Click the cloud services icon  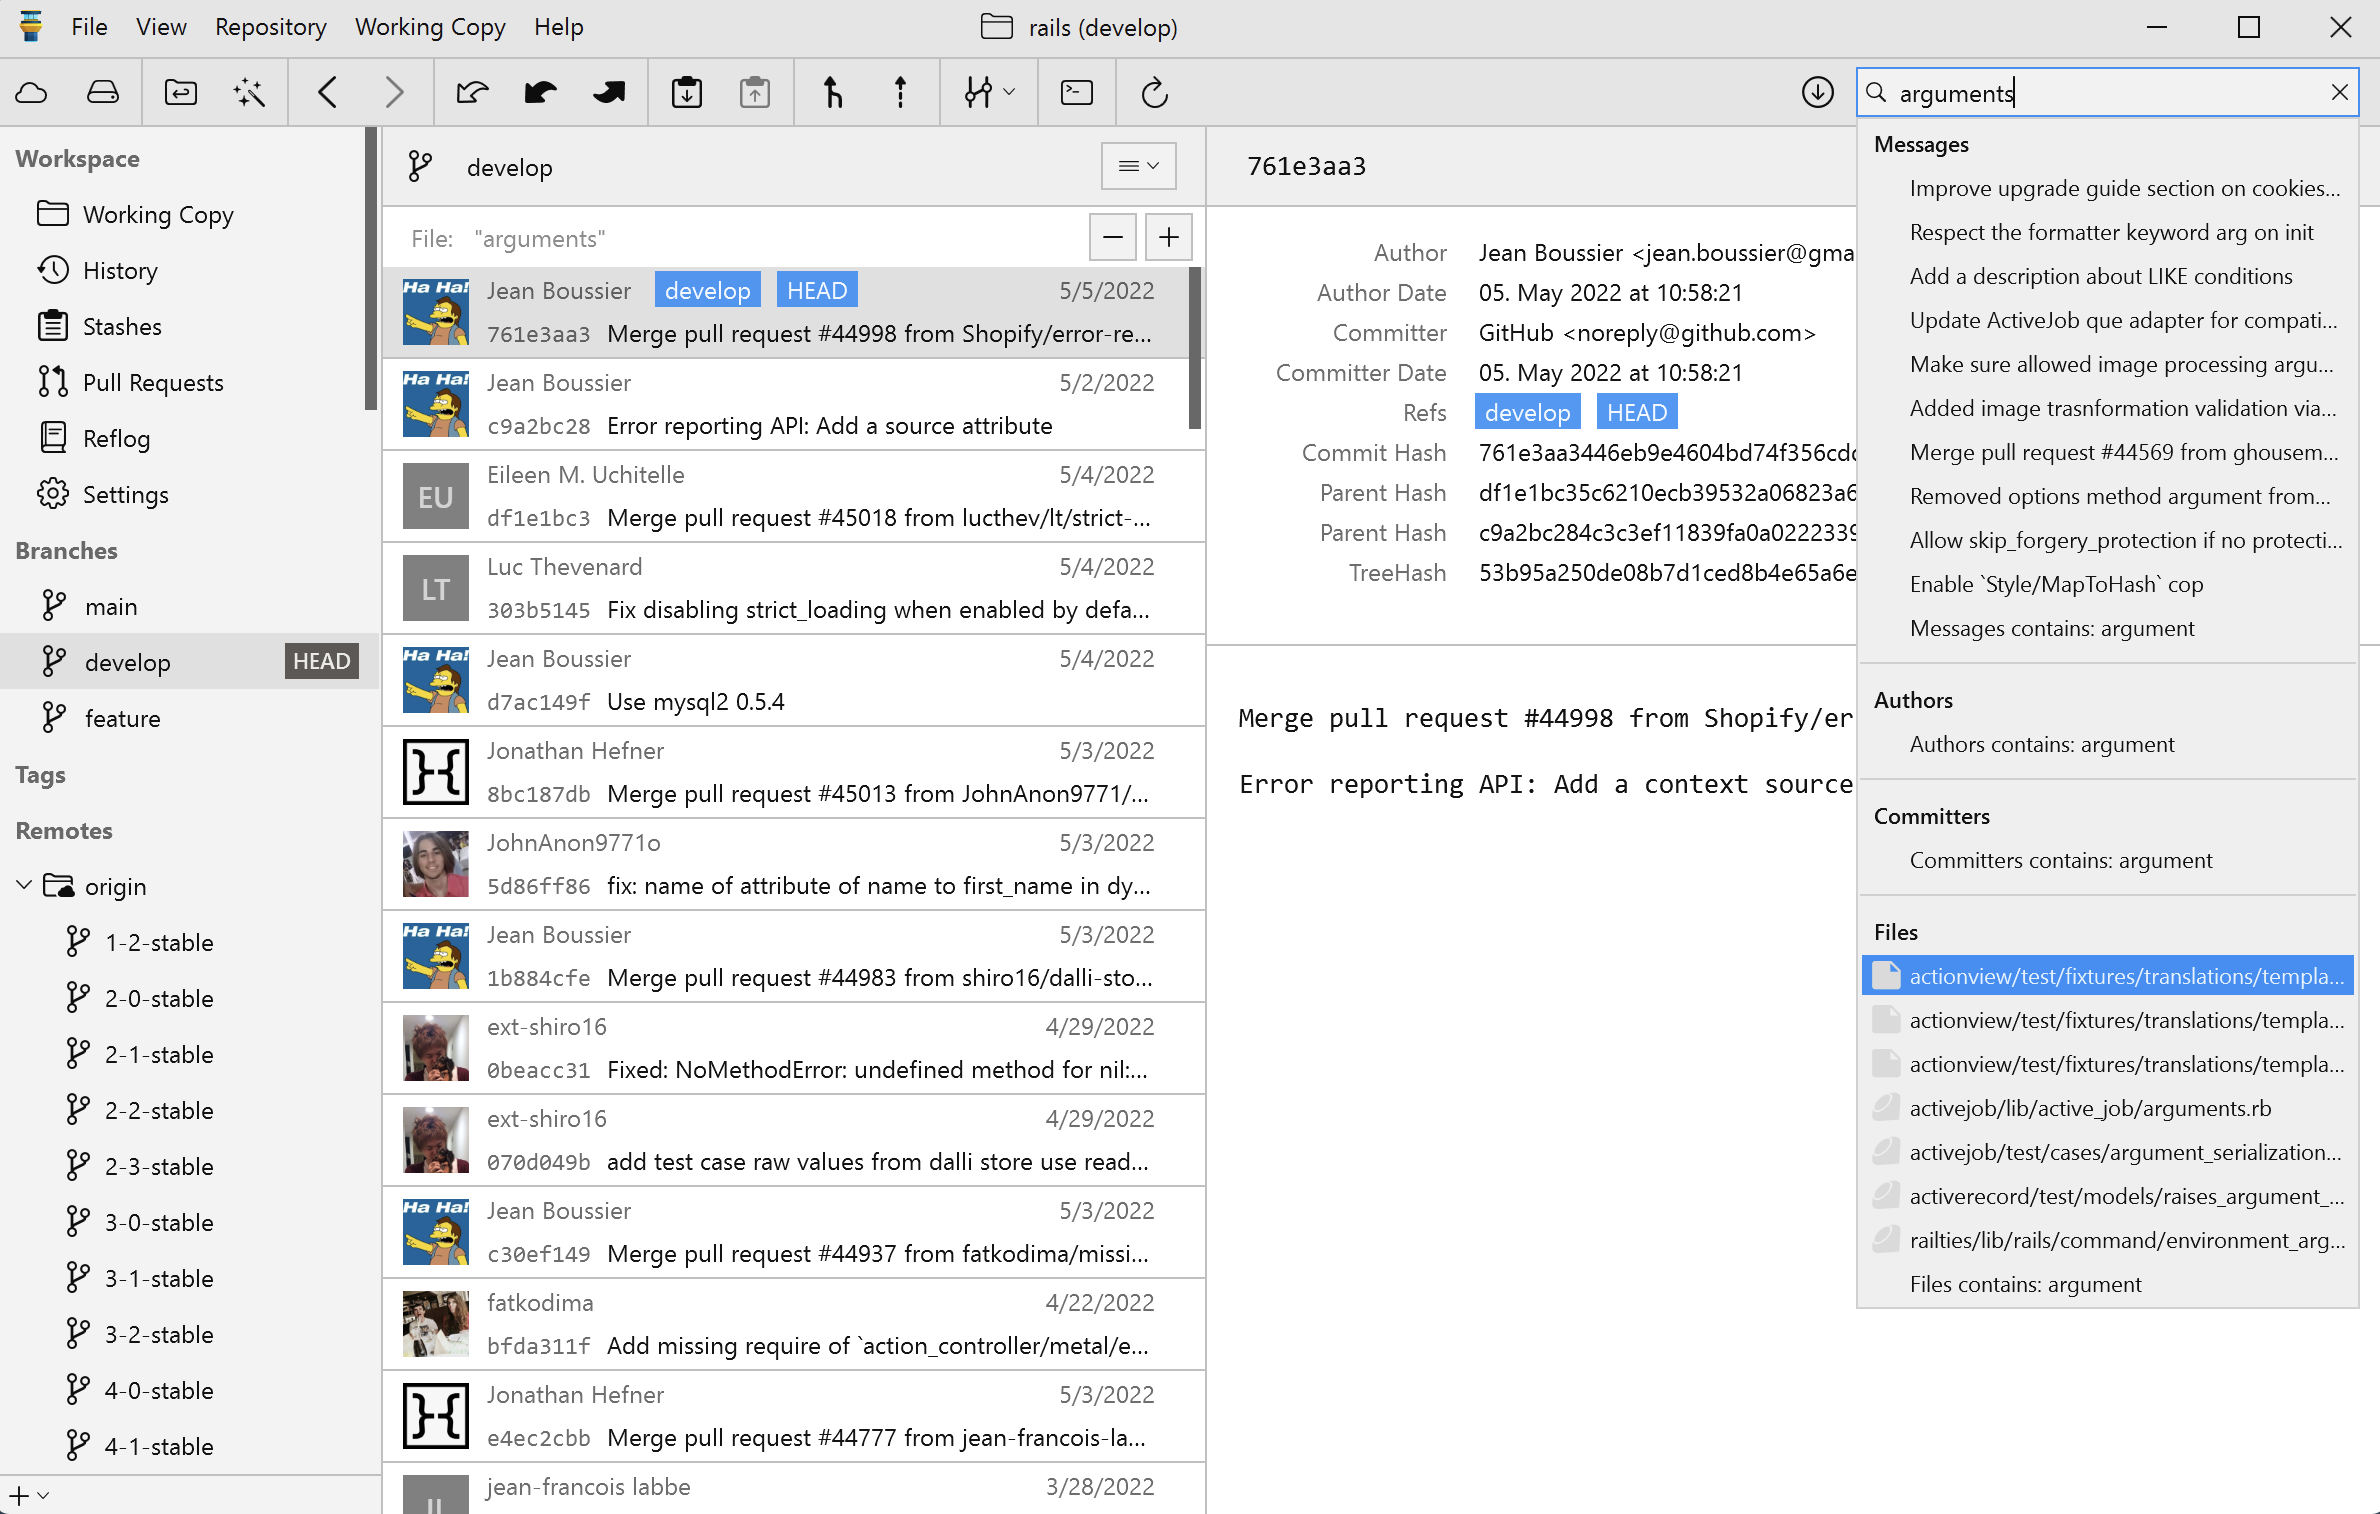pos(32,93)
